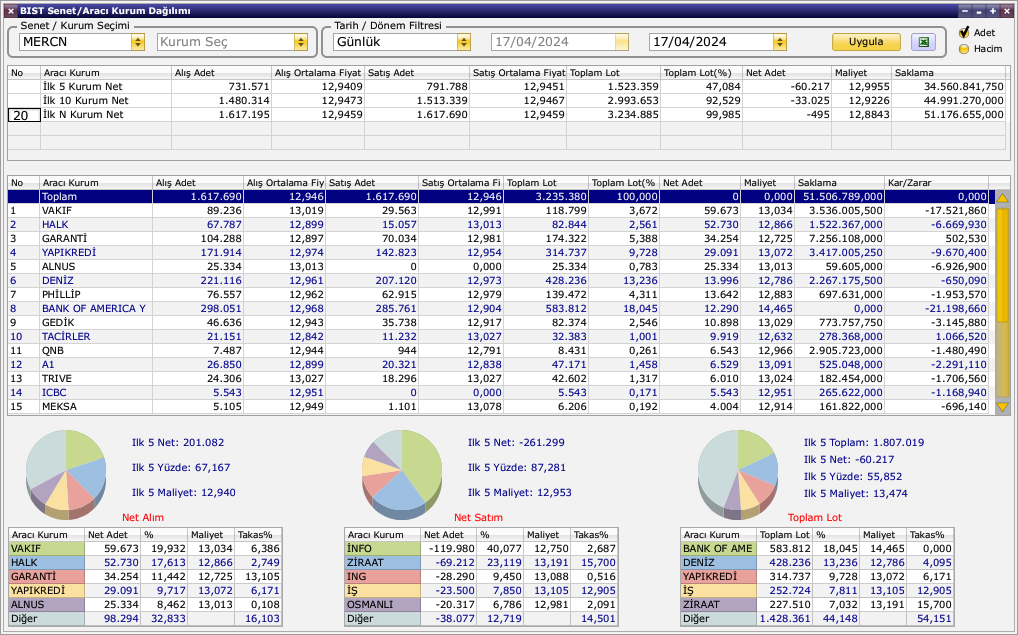Open the Kurum Seç broker dropdown

(x=301, y=42)
